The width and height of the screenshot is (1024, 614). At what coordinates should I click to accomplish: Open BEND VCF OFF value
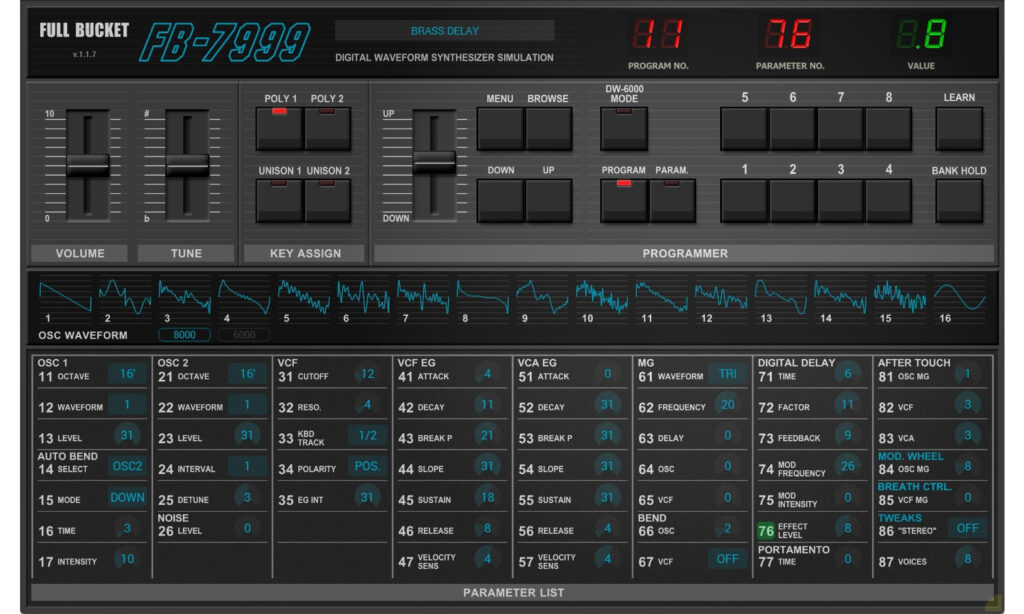click(x=728, y=559)
